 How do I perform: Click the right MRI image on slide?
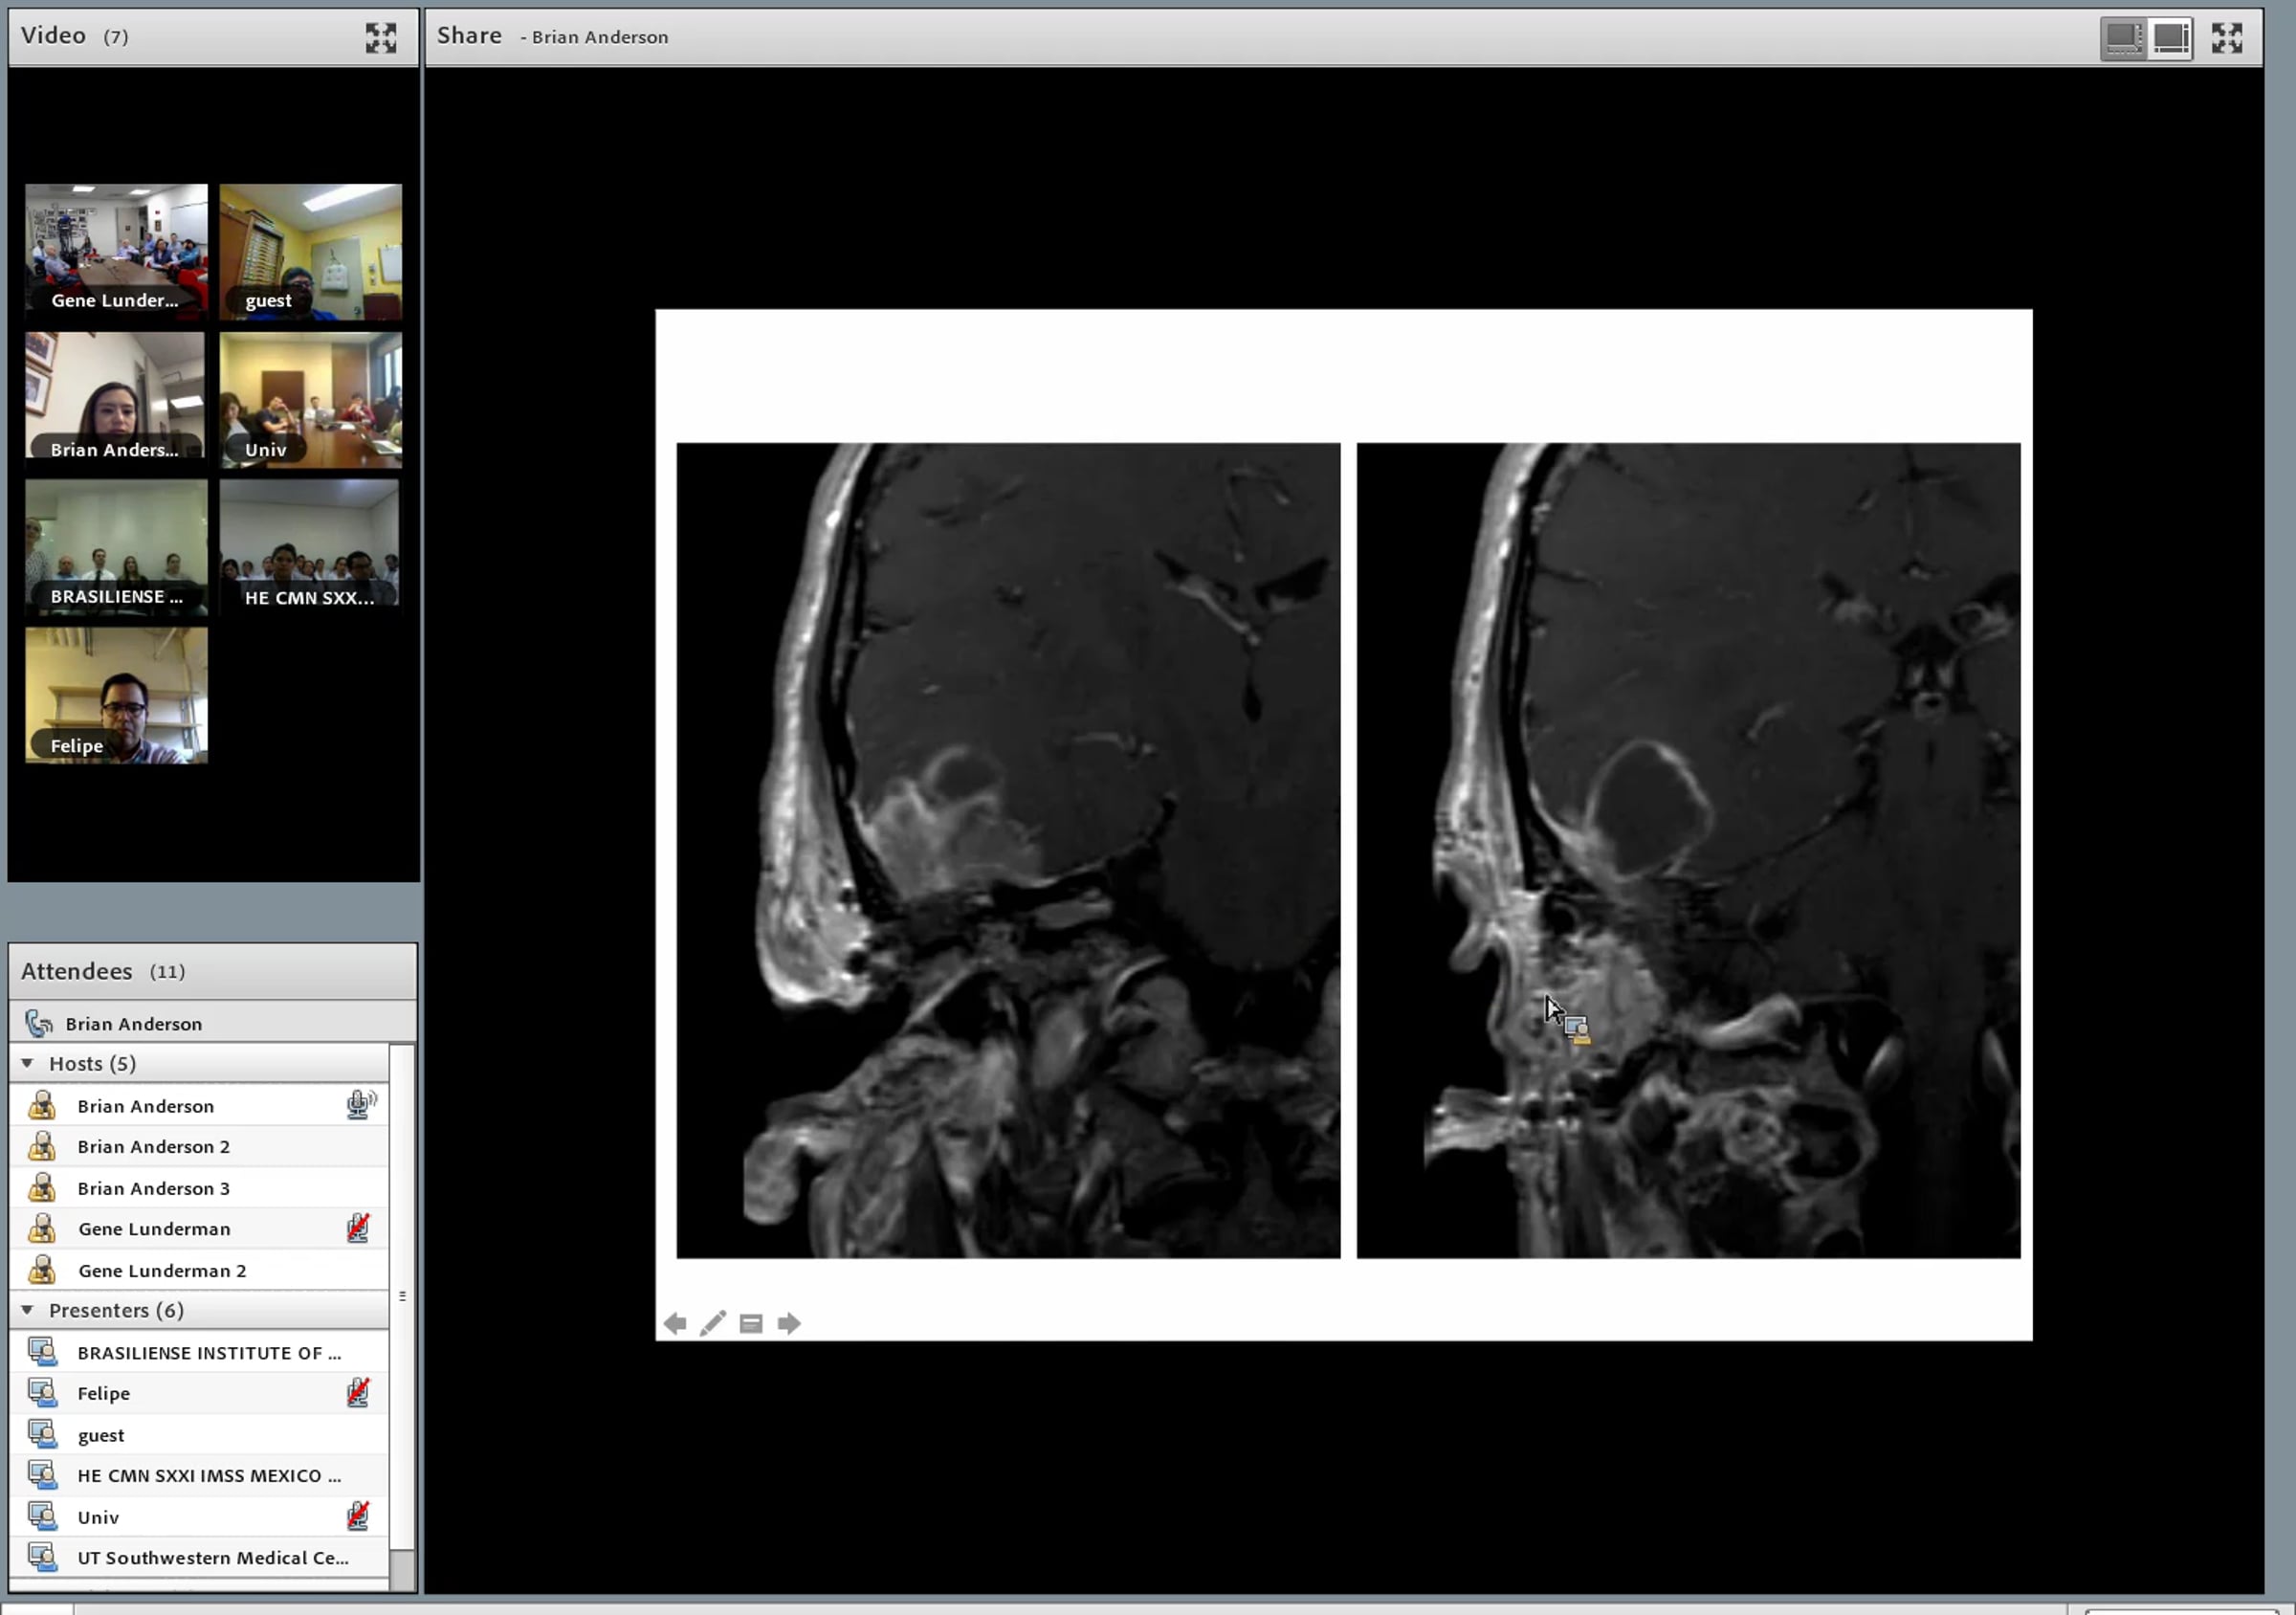click(1688, 850)
